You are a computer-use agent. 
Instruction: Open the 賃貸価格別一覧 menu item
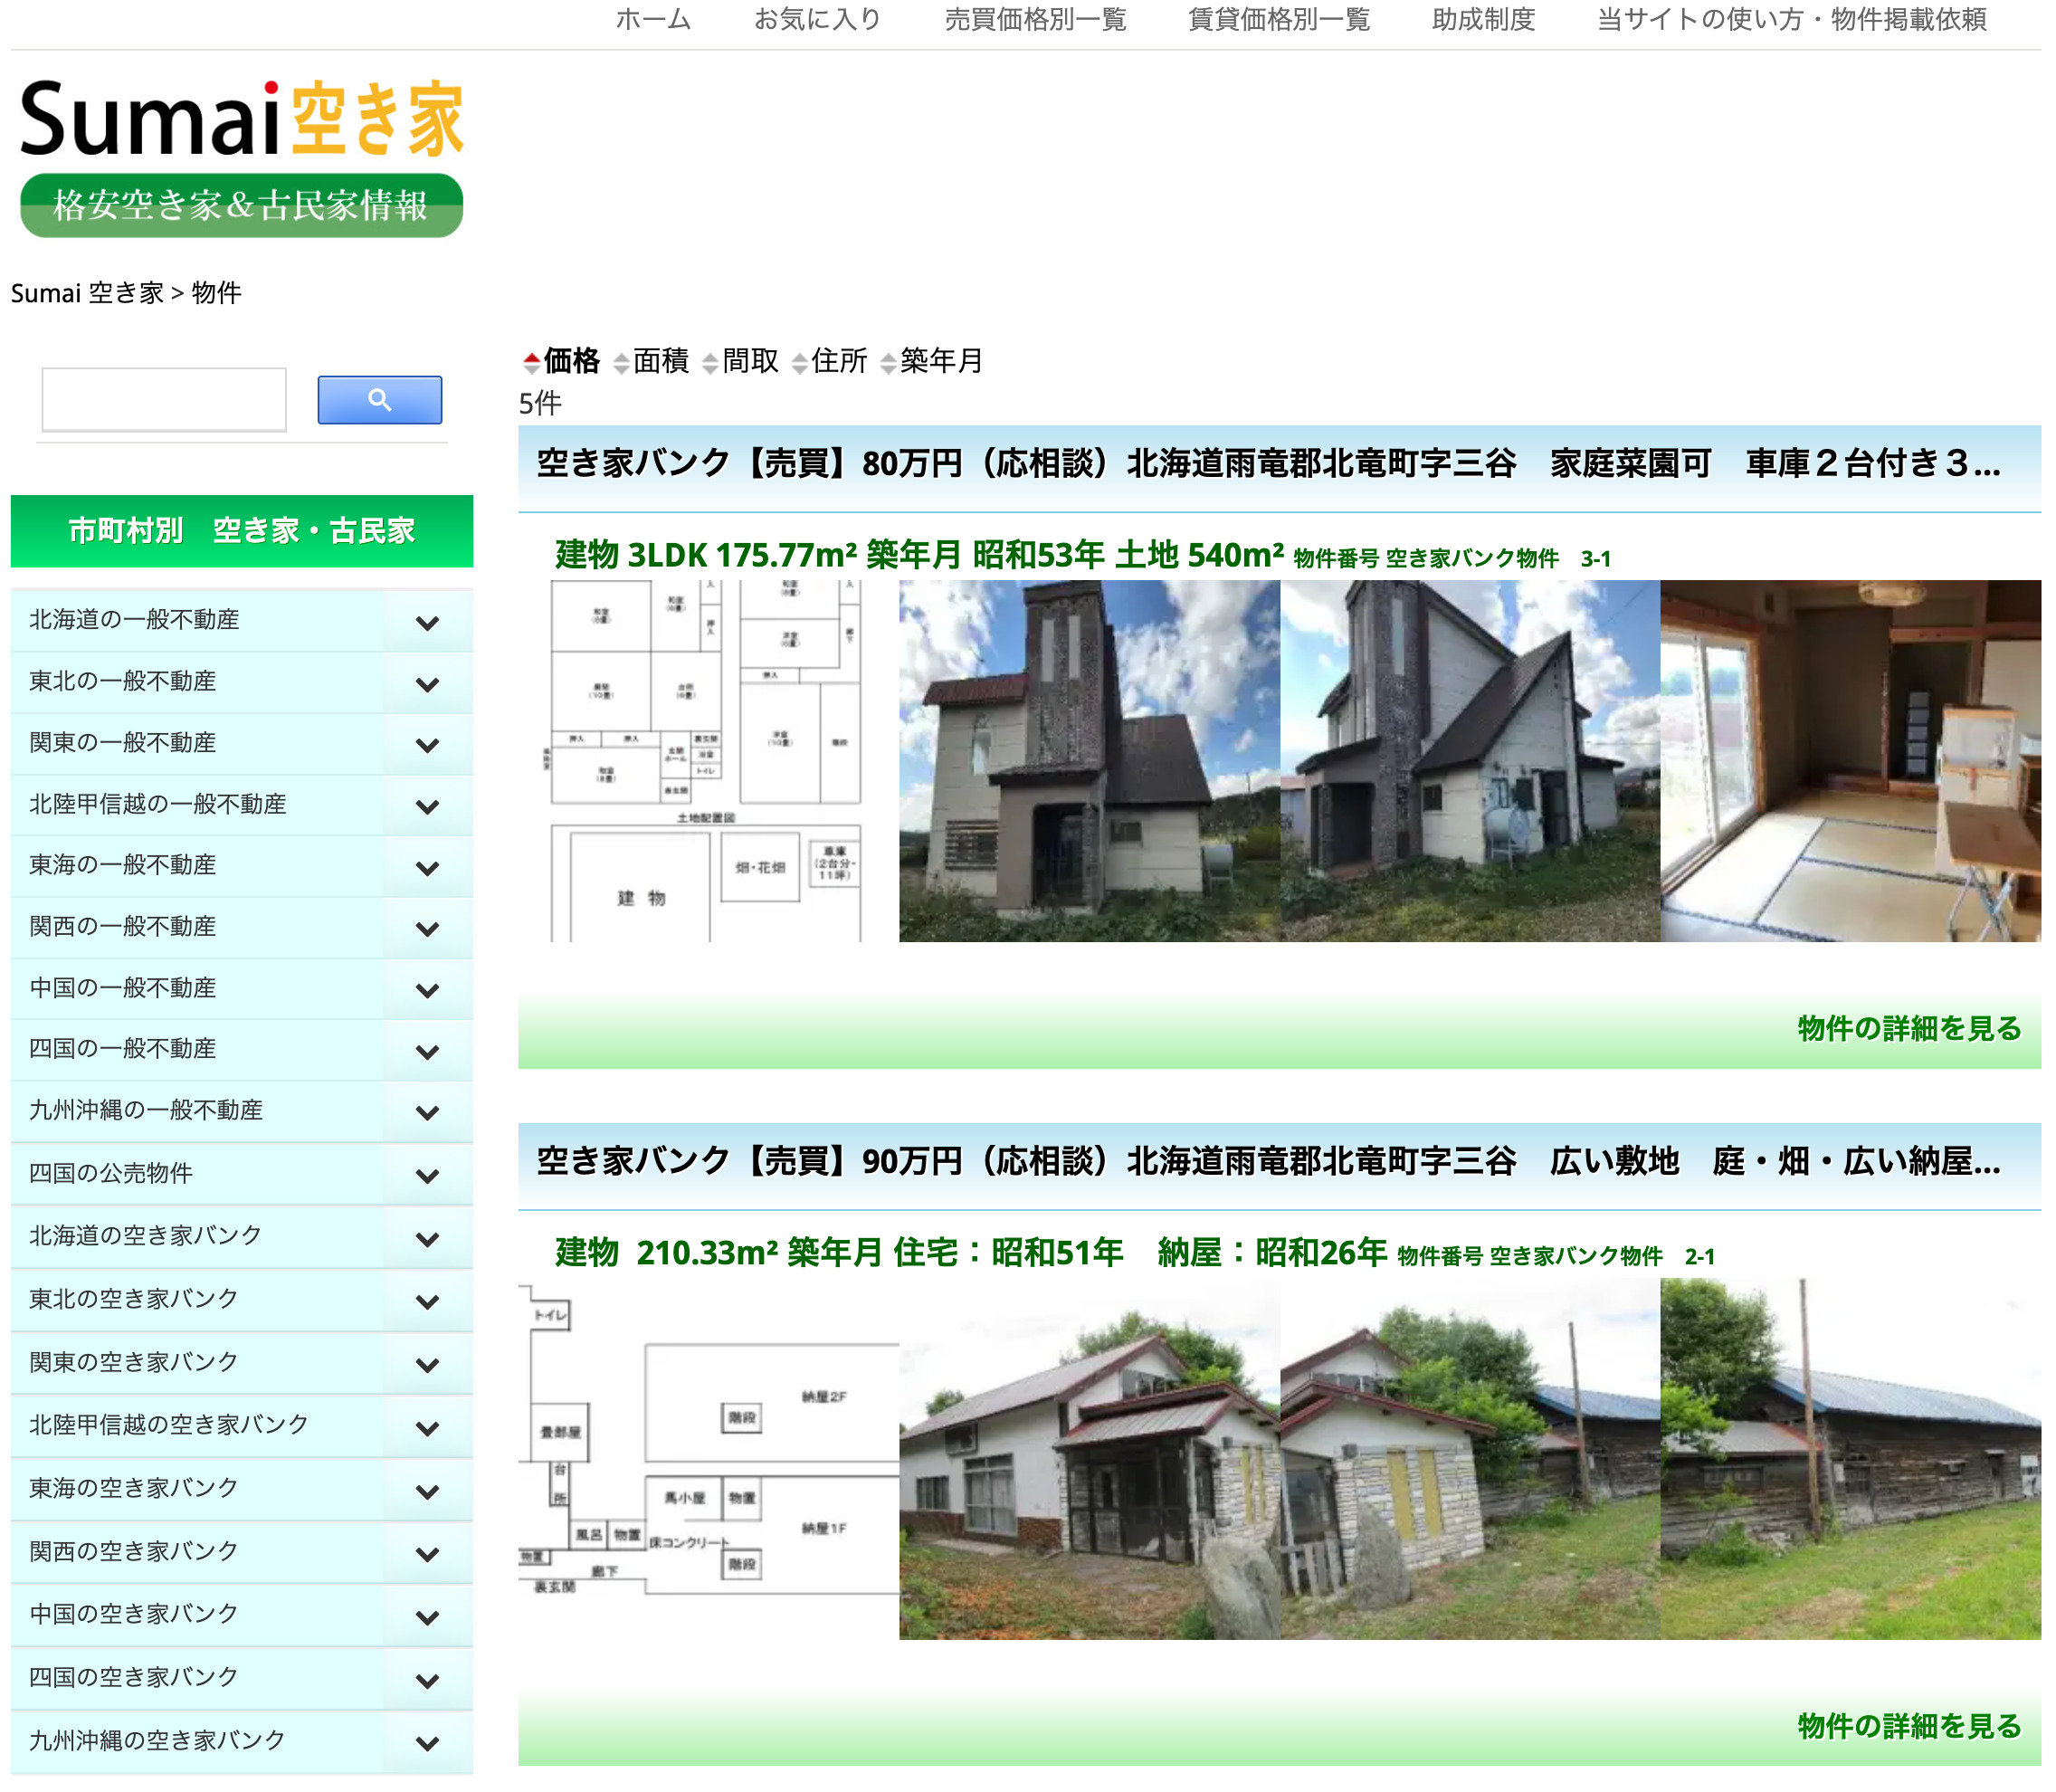(1278, 20)
